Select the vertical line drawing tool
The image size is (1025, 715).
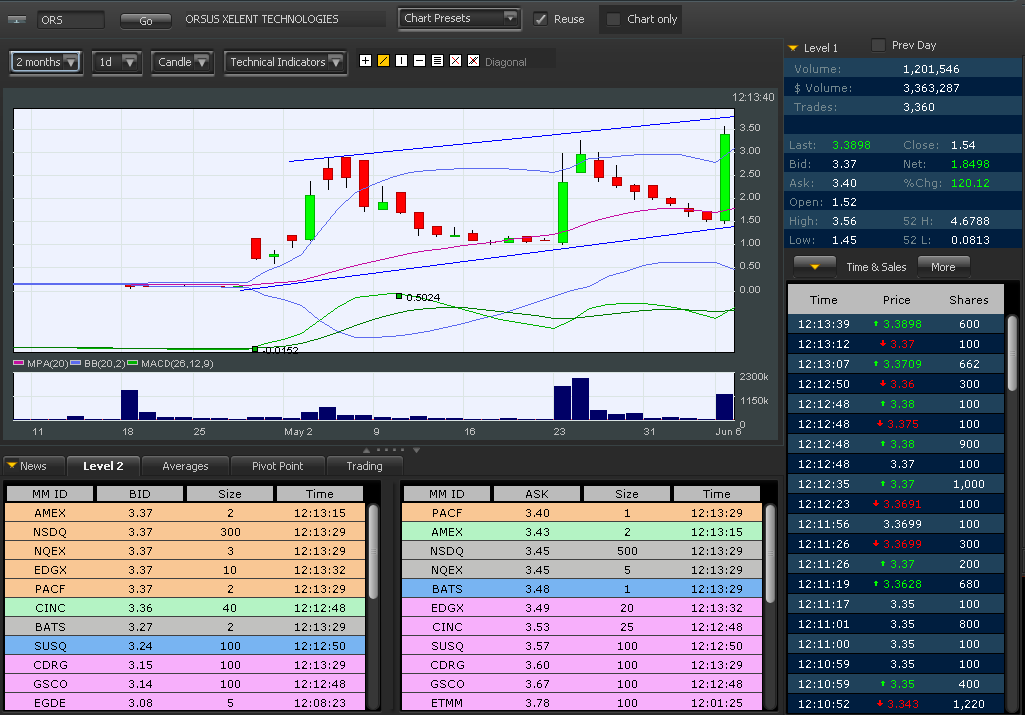coord(401,61)
